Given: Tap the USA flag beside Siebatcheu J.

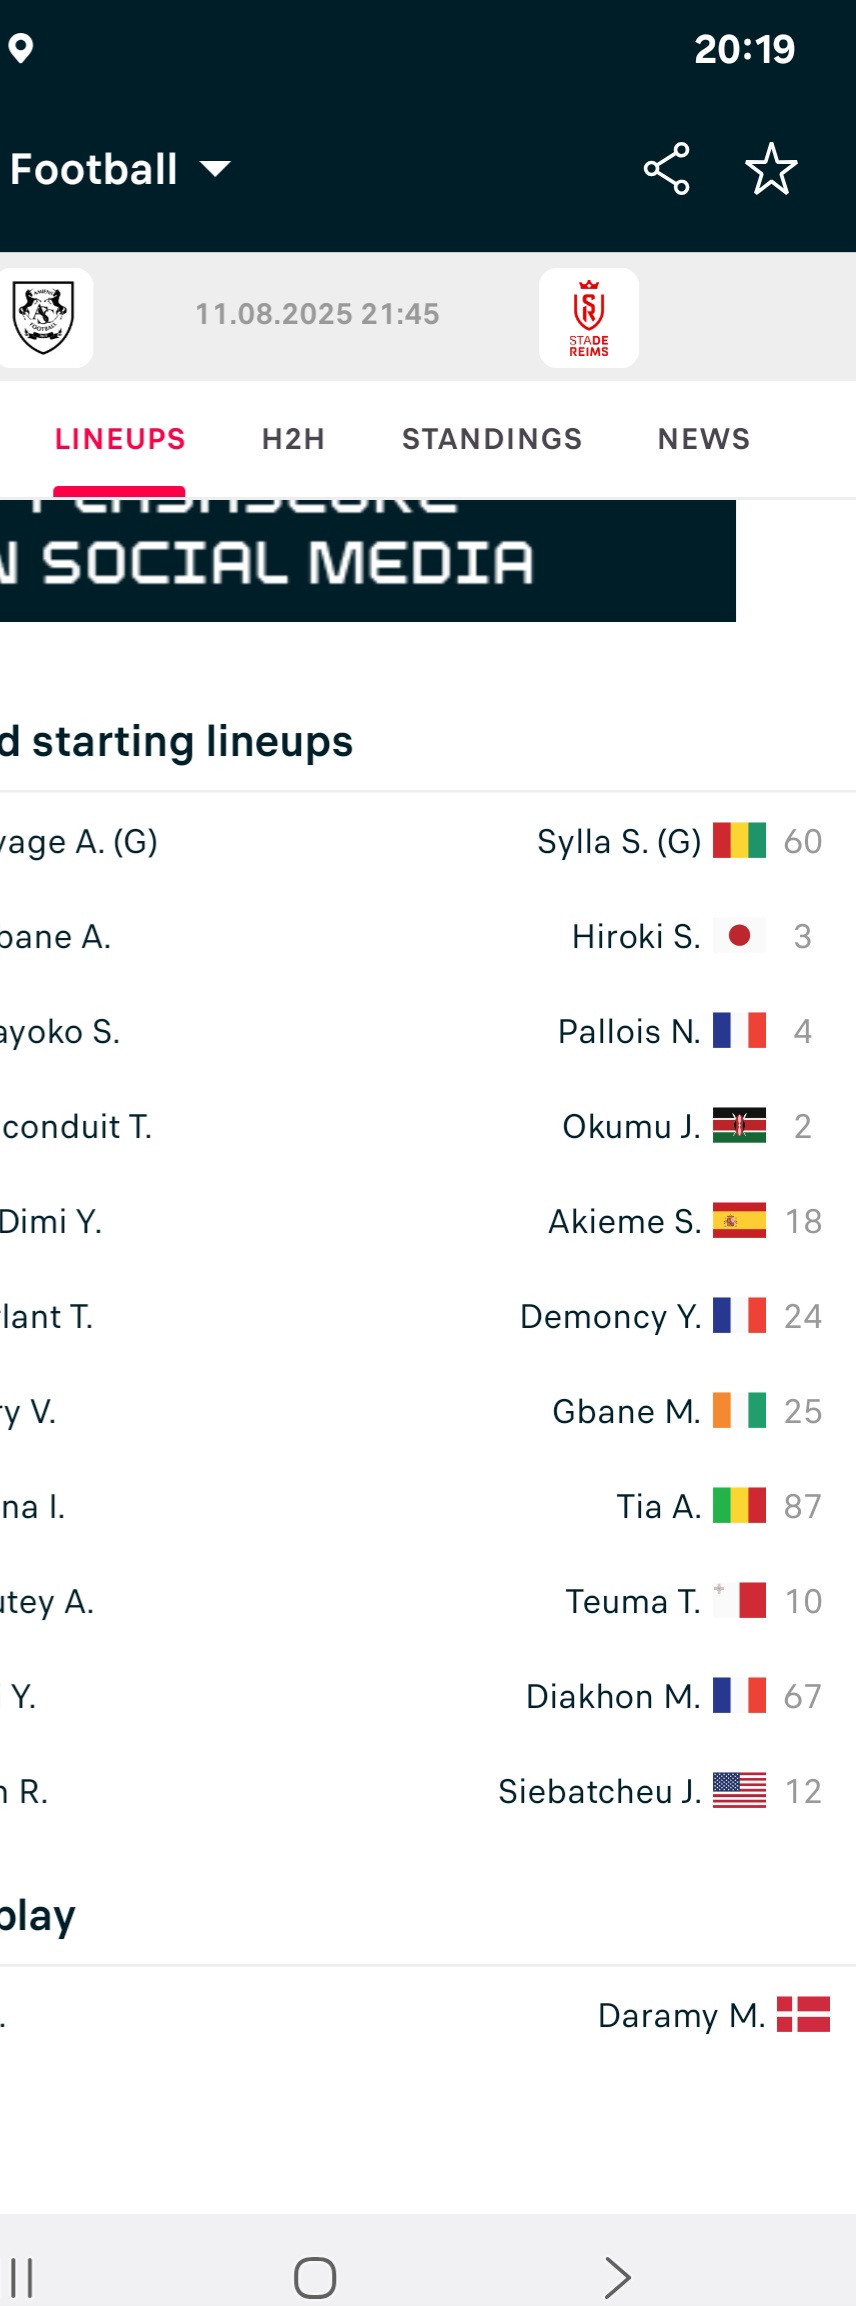Looking at the screenshot, I should (x=739, y=1791).
